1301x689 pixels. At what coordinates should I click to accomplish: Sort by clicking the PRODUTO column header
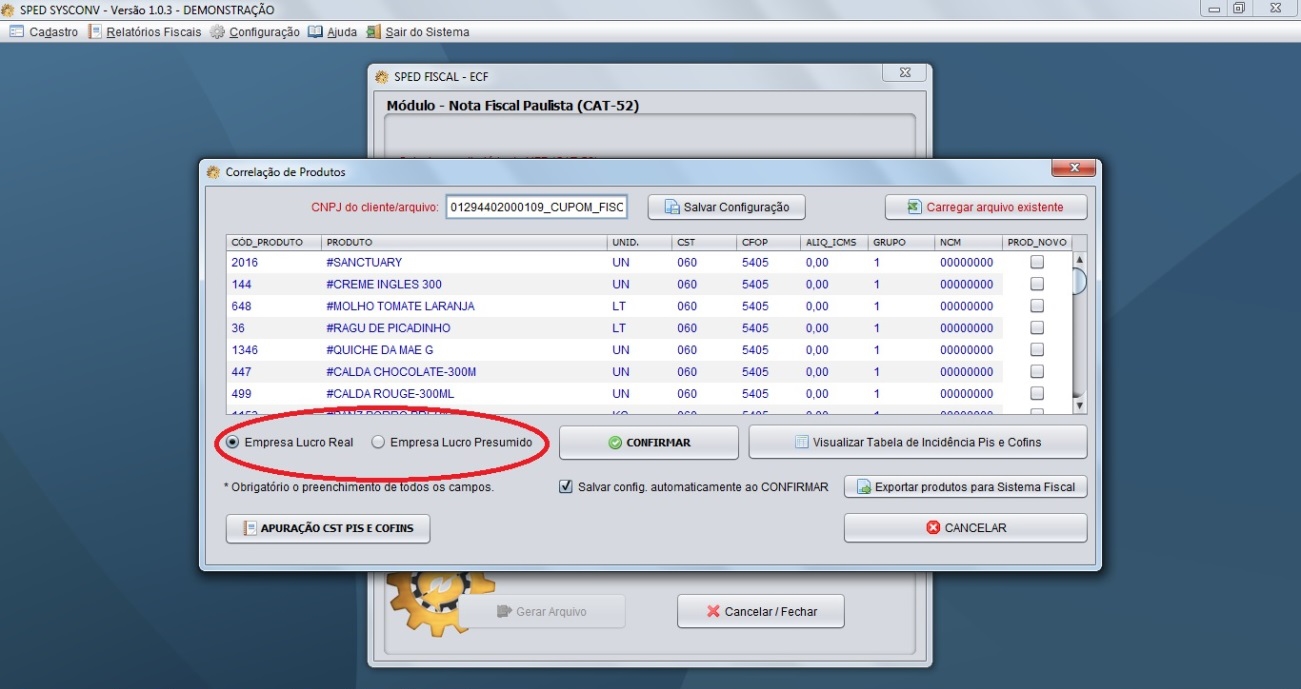coord(464,242)
